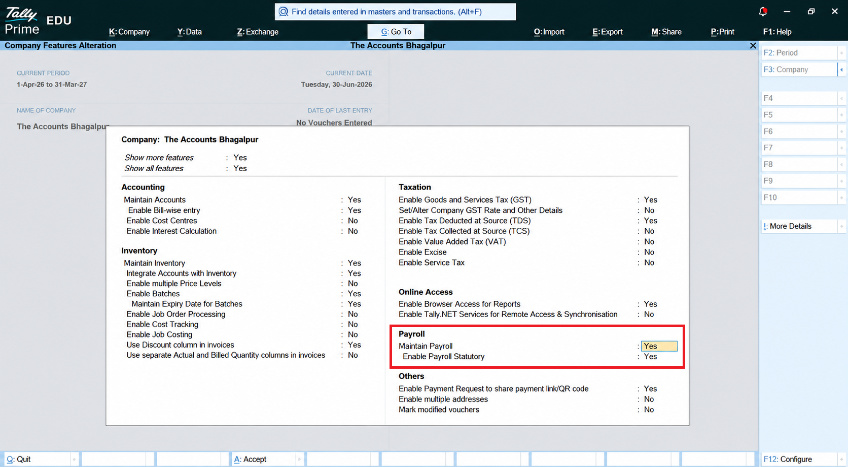This screenshot has width=848, height=467.
Task: Toggle Set/Alter Company GST Rate value
Action: pyautogui.click(x=649, y=210)
